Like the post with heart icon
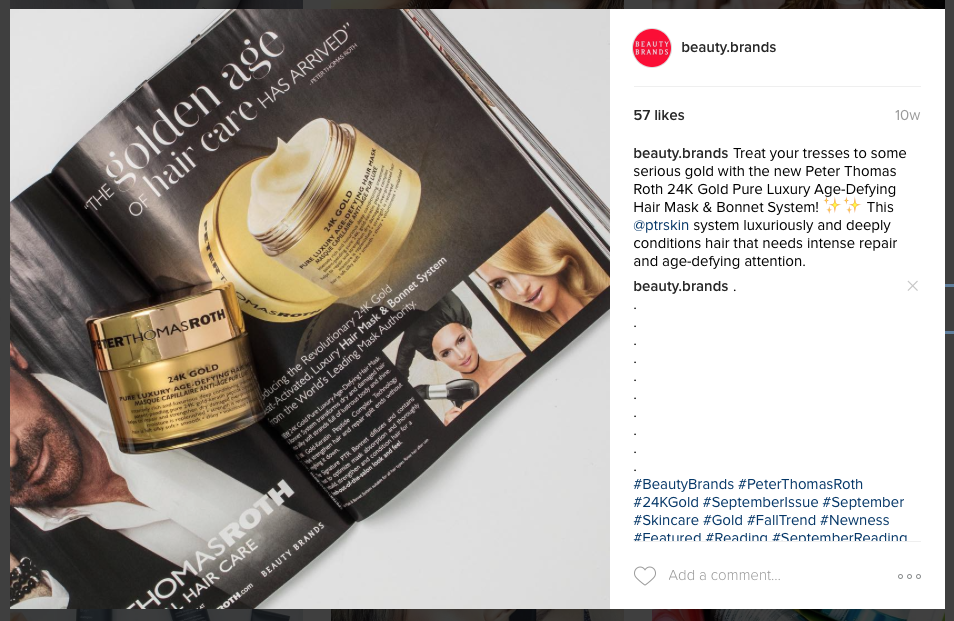 coord(645,575)
